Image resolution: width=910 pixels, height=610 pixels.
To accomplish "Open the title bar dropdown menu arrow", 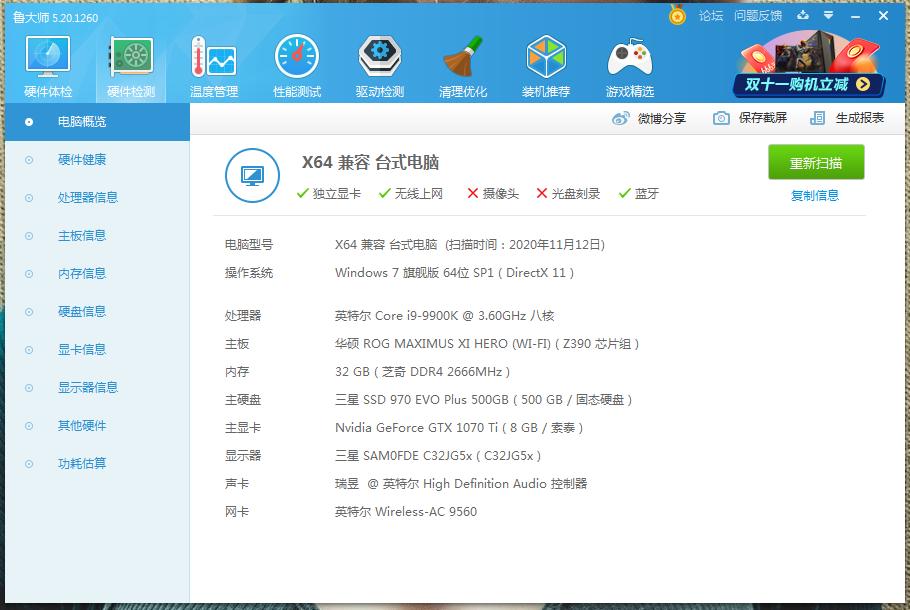I will pyautogui.click(x=829, y=15).
